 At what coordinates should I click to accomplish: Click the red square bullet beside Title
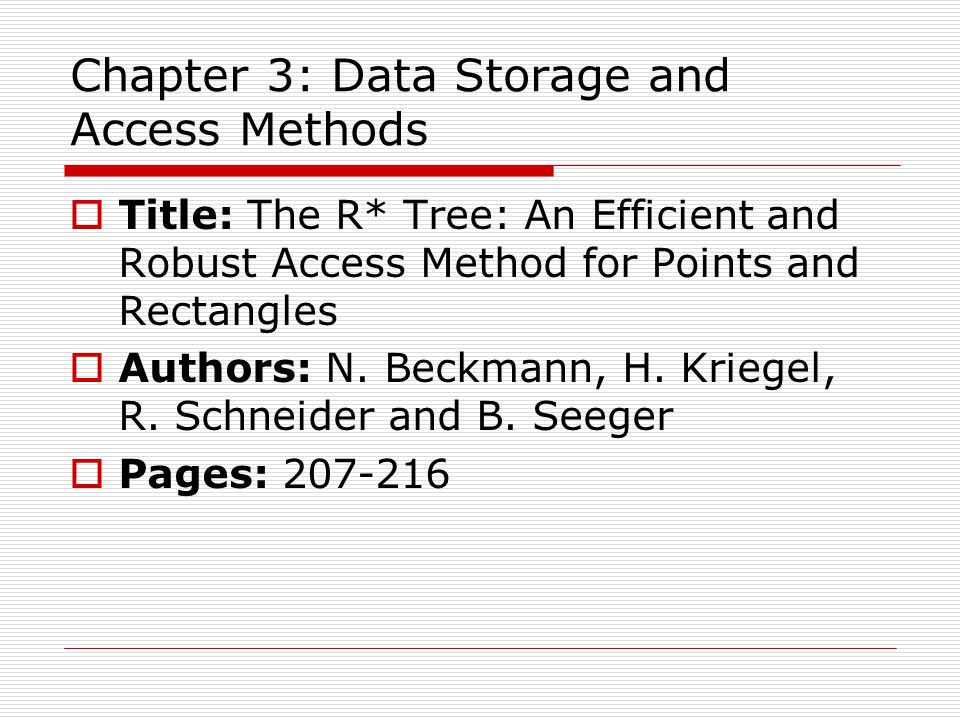click(x=87, y=215)
